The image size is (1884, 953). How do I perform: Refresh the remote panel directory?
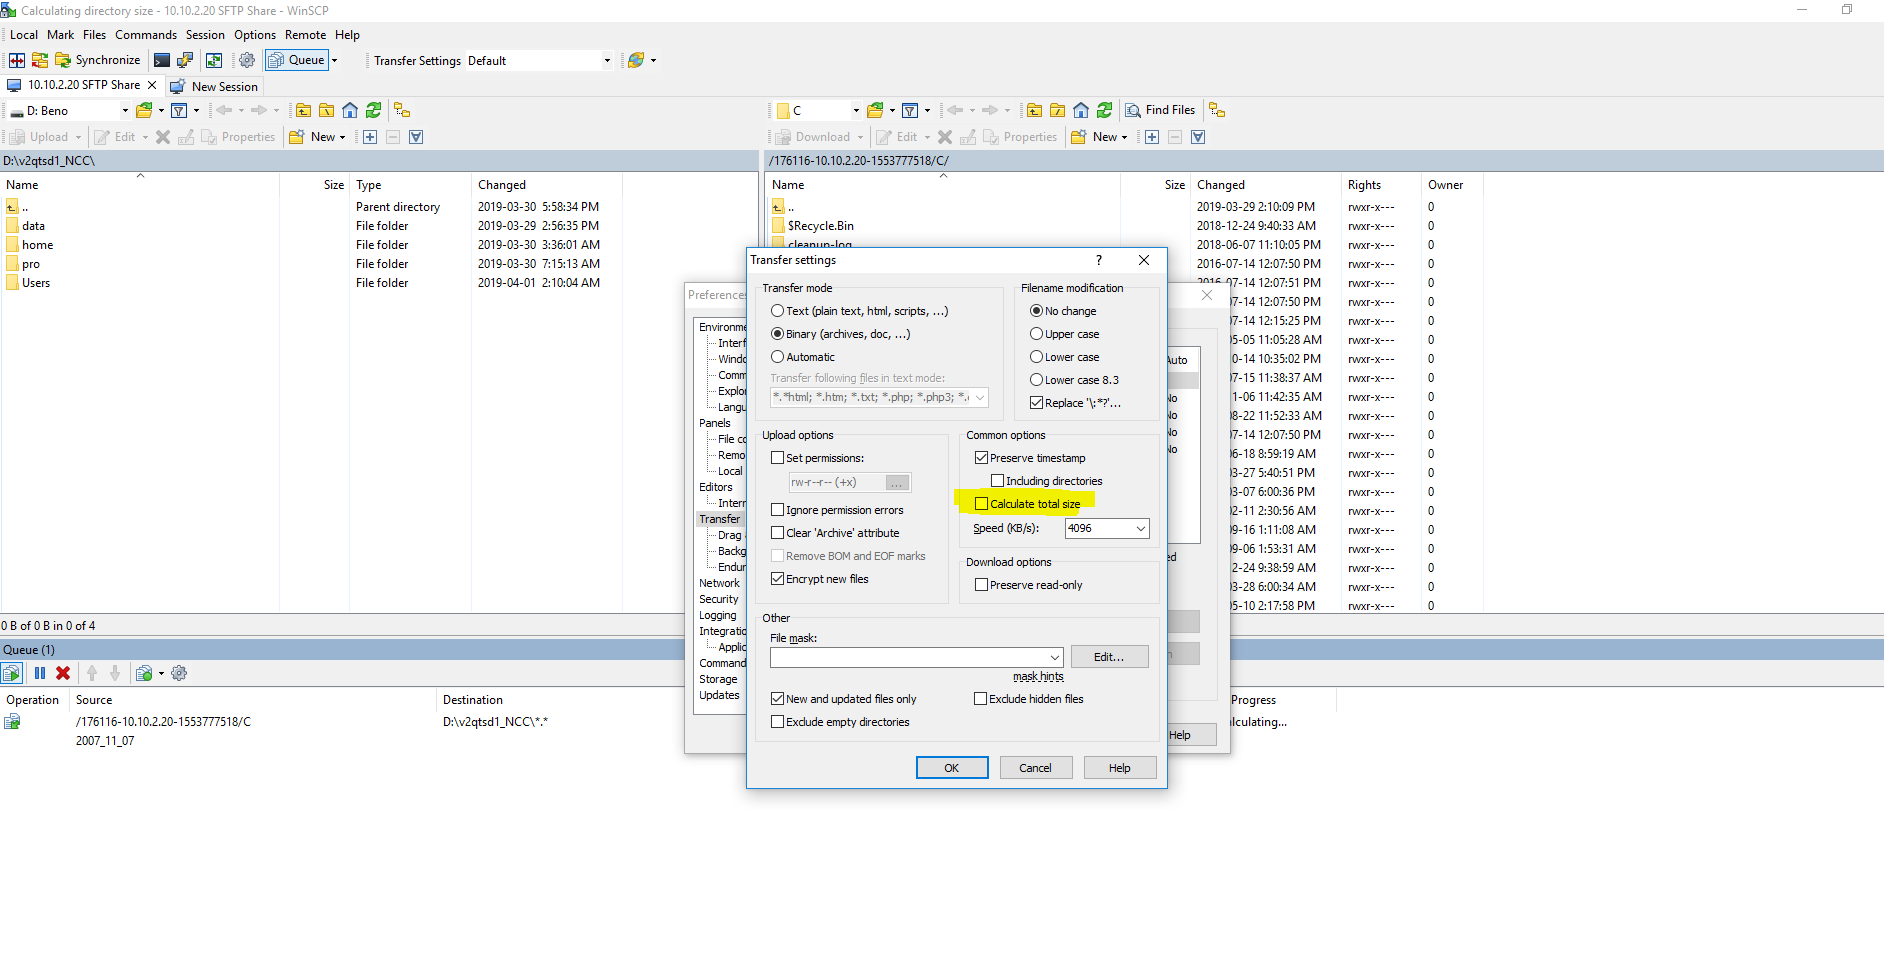(1104, 110)
